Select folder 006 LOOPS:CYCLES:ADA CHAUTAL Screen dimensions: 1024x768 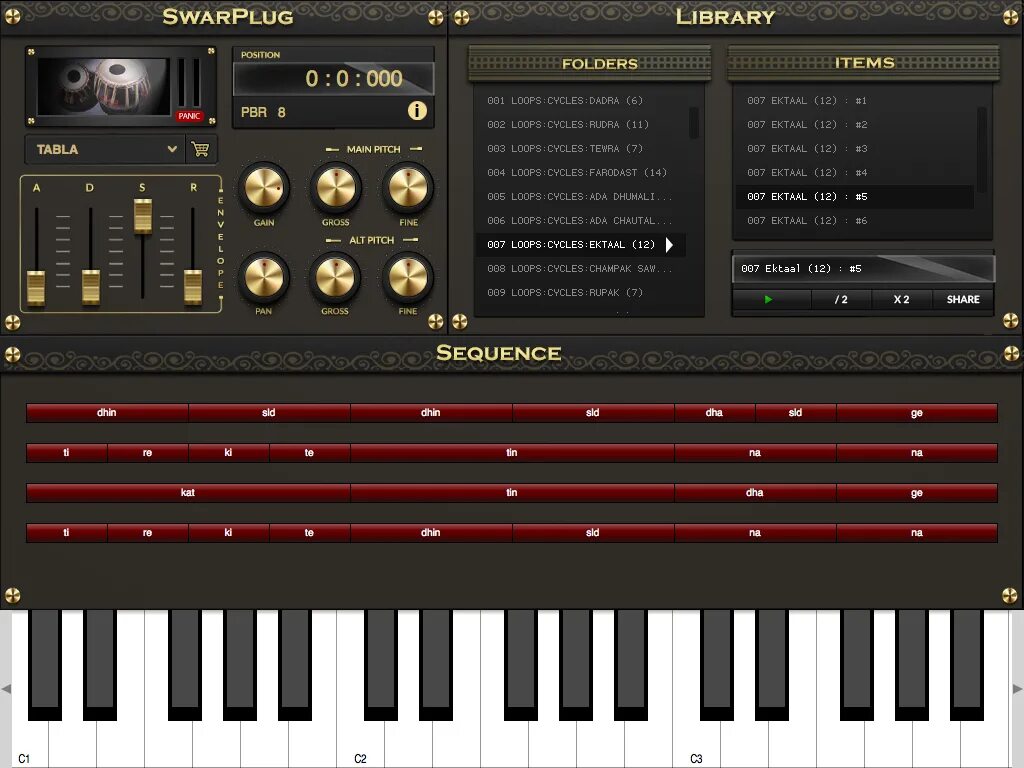click(579, 221)
